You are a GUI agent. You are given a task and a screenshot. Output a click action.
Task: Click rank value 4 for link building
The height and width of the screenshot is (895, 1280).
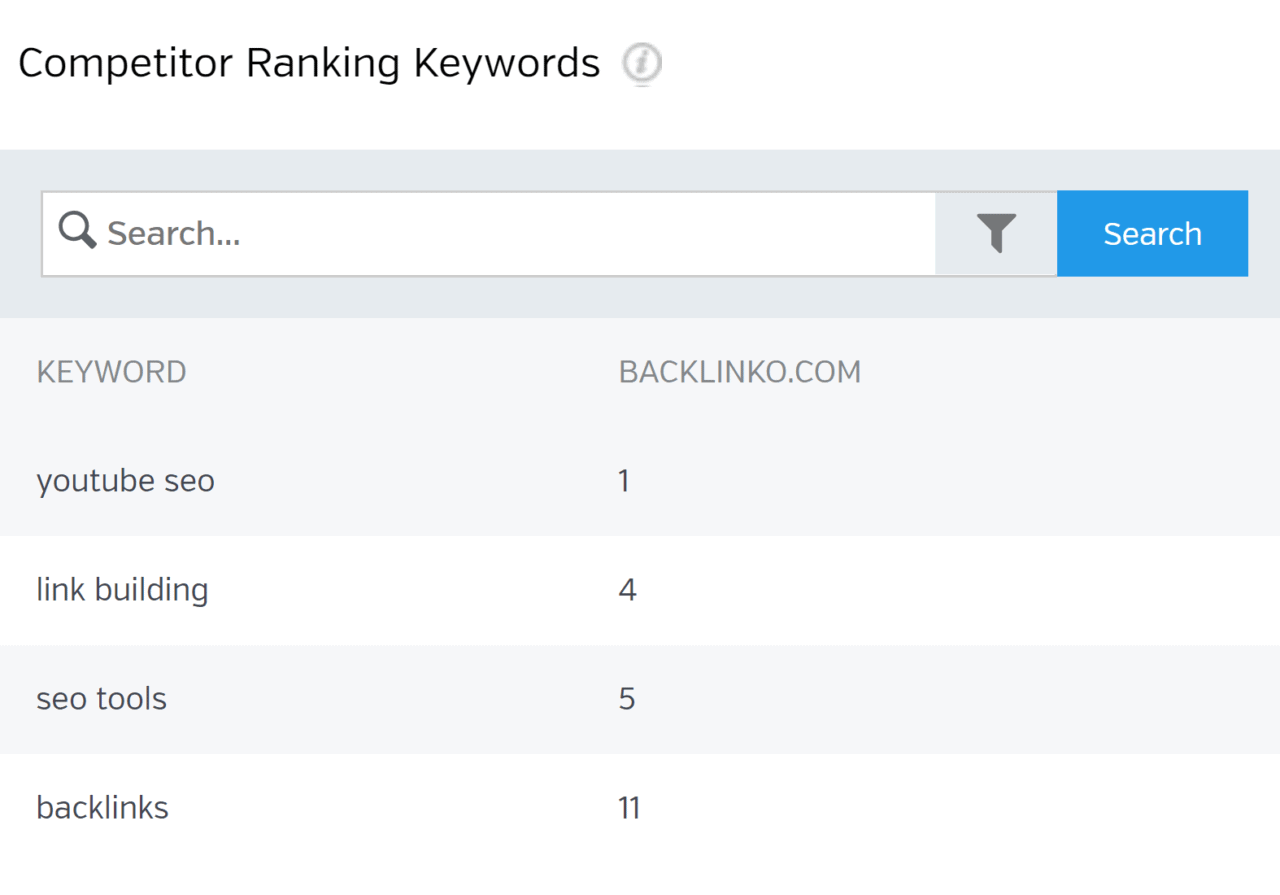[x=627, y=590]
